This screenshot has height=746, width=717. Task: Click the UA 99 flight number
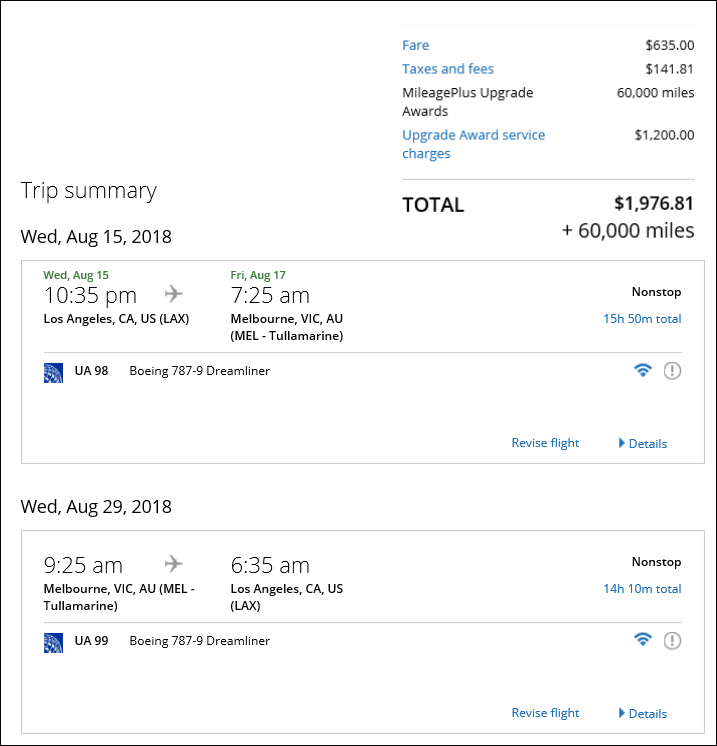(91, 640)
